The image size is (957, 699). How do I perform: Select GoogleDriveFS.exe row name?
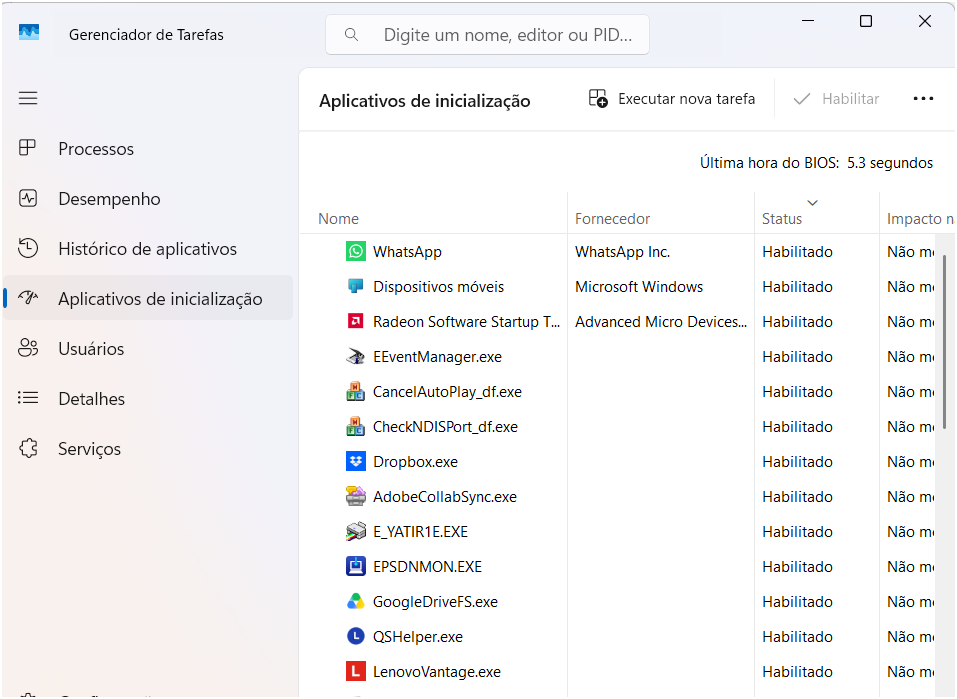[435, 601]
